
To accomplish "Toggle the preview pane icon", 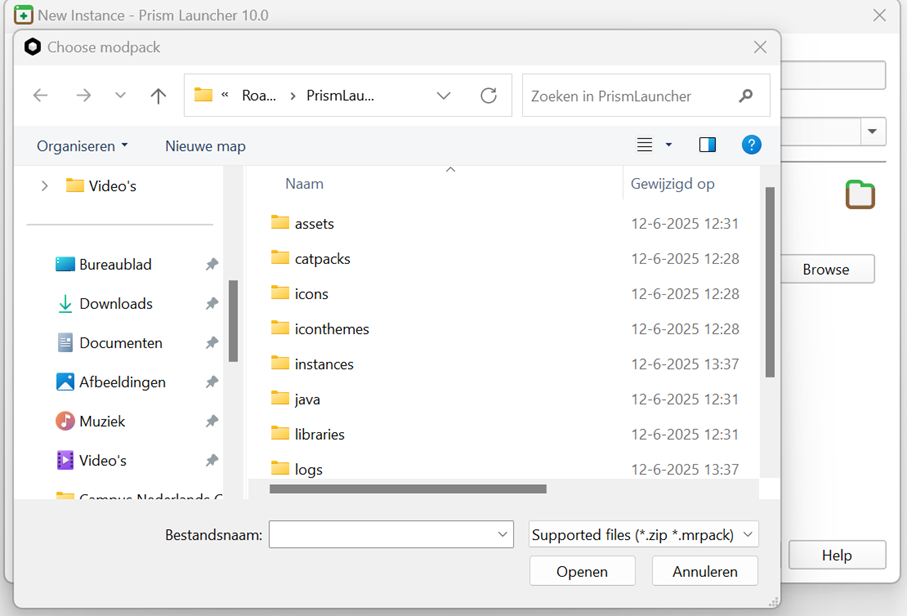I will pyautogui.click(x=707, y=144).
